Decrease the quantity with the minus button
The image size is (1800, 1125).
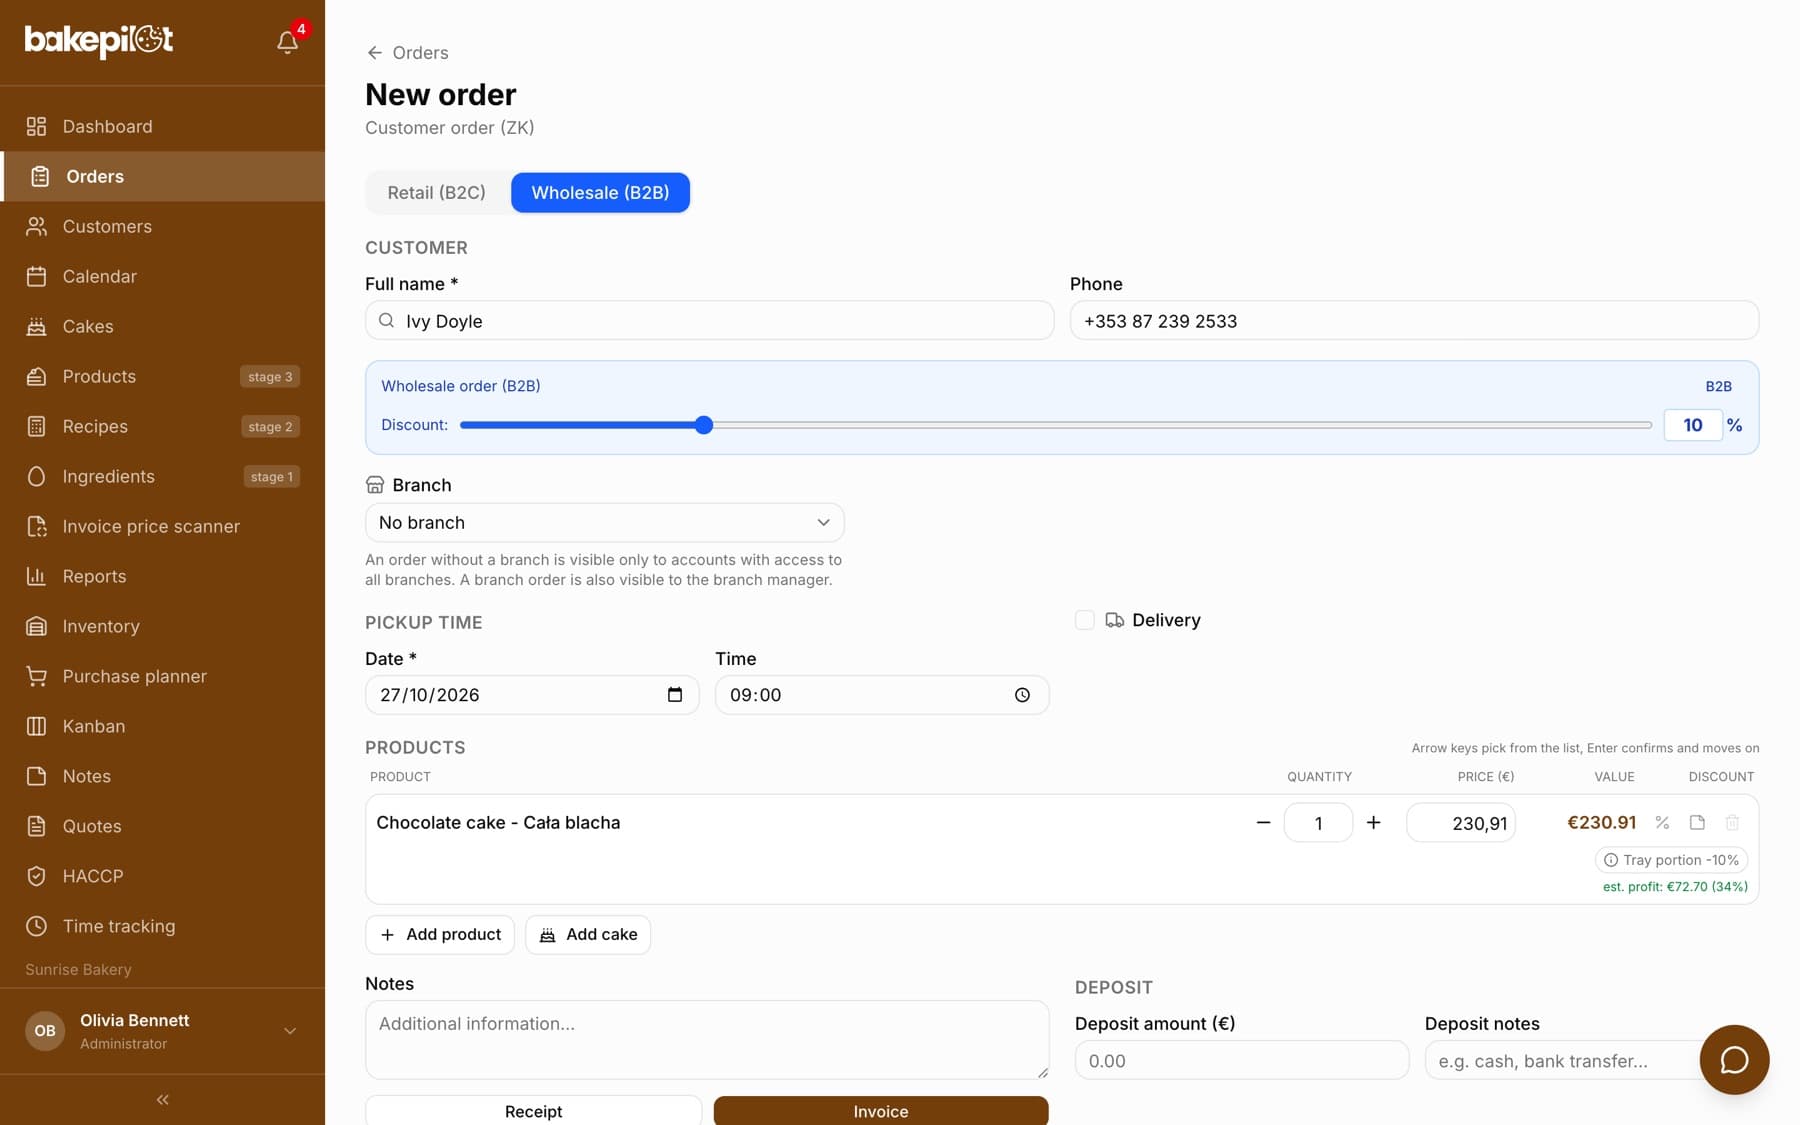(1263, 822)
